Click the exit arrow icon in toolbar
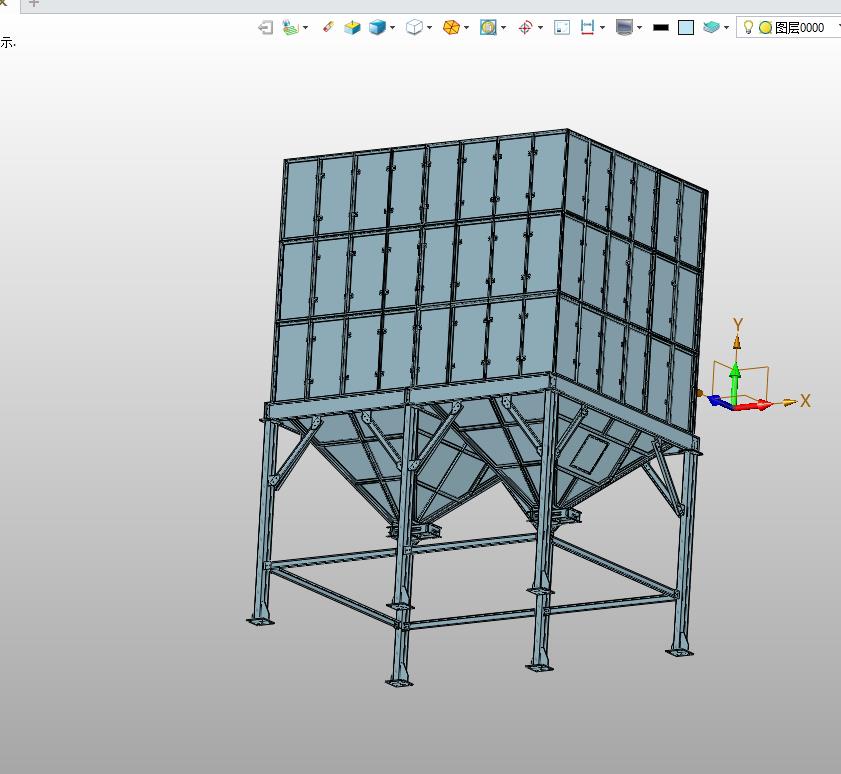Viewport: 841px width, 774px height. pos(265,28)
